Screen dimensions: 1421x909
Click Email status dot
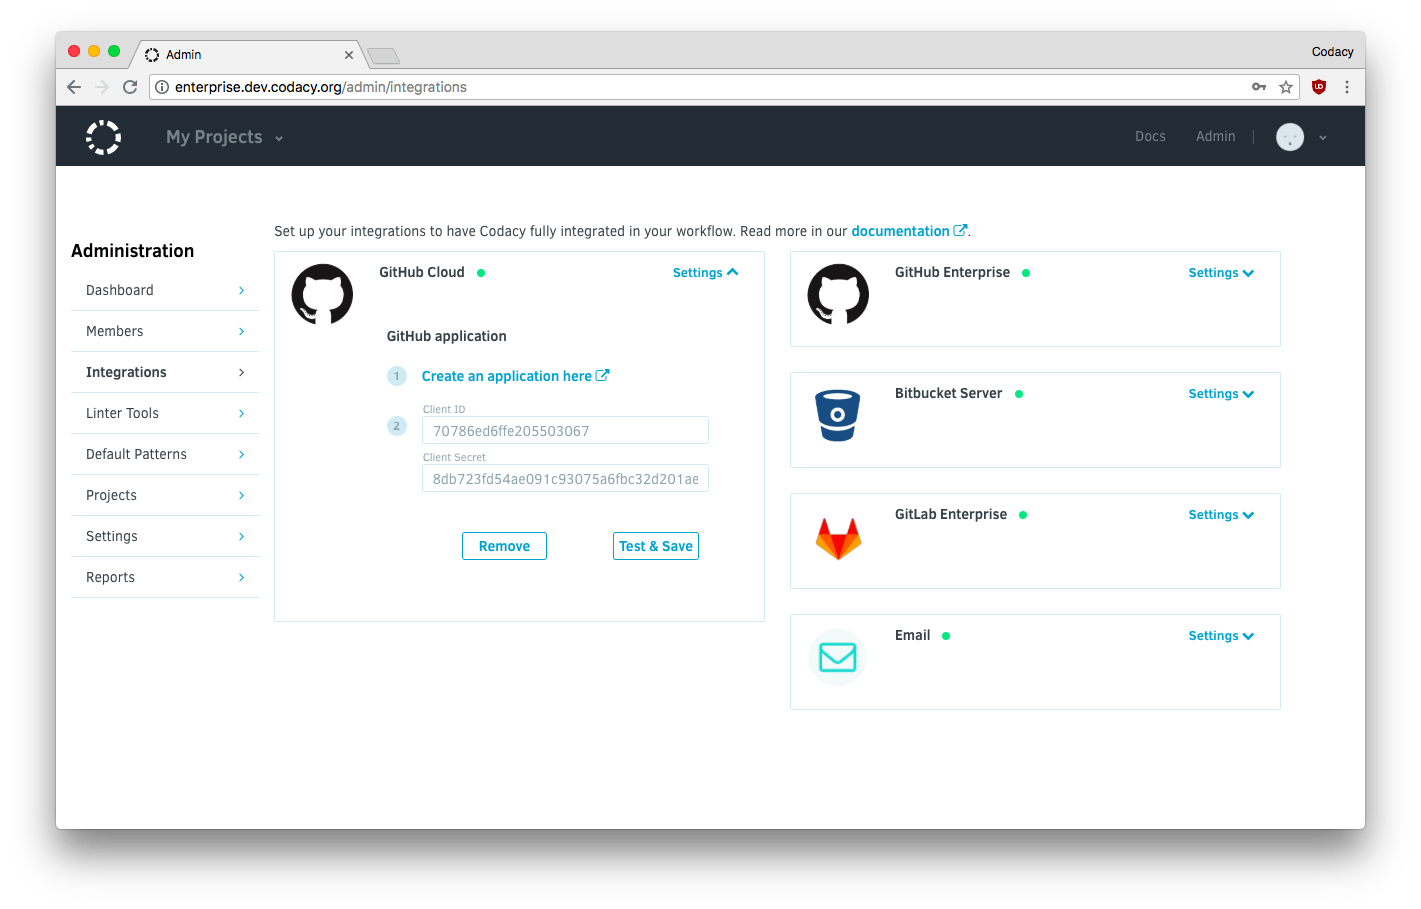[946, 636]
